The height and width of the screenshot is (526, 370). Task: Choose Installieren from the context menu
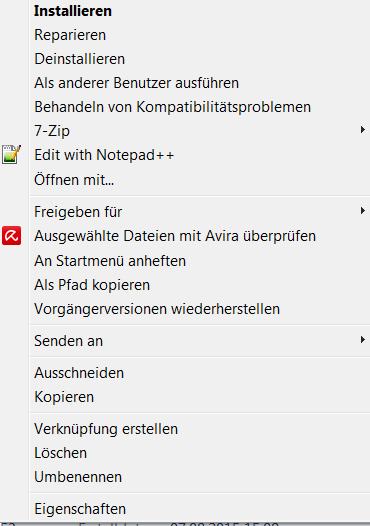pos(73,11)
